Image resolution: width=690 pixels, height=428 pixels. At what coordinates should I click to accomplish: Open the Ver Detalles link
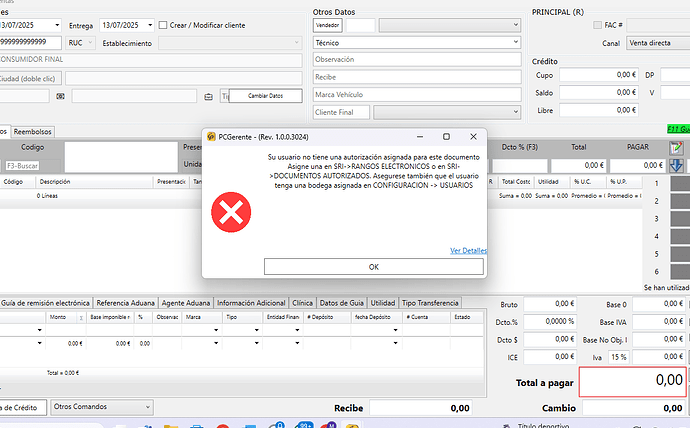click(468, 251)
